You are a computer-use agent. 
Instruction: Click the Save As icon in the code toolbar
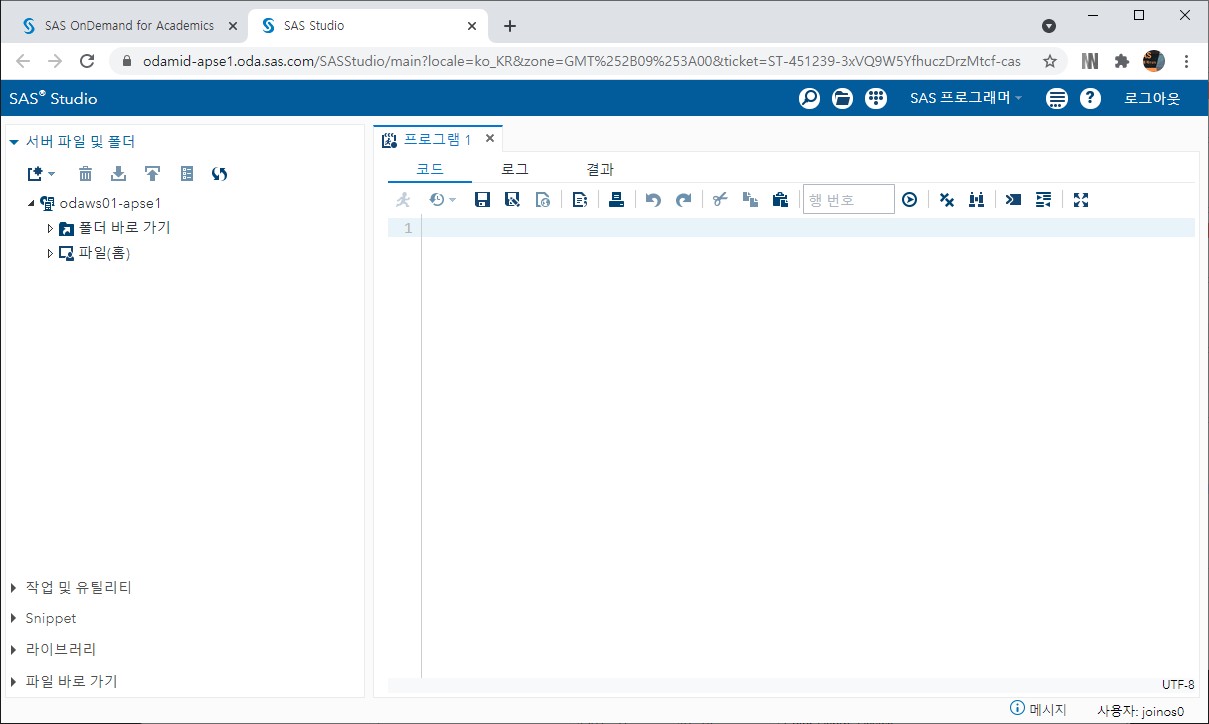(512, 200)
